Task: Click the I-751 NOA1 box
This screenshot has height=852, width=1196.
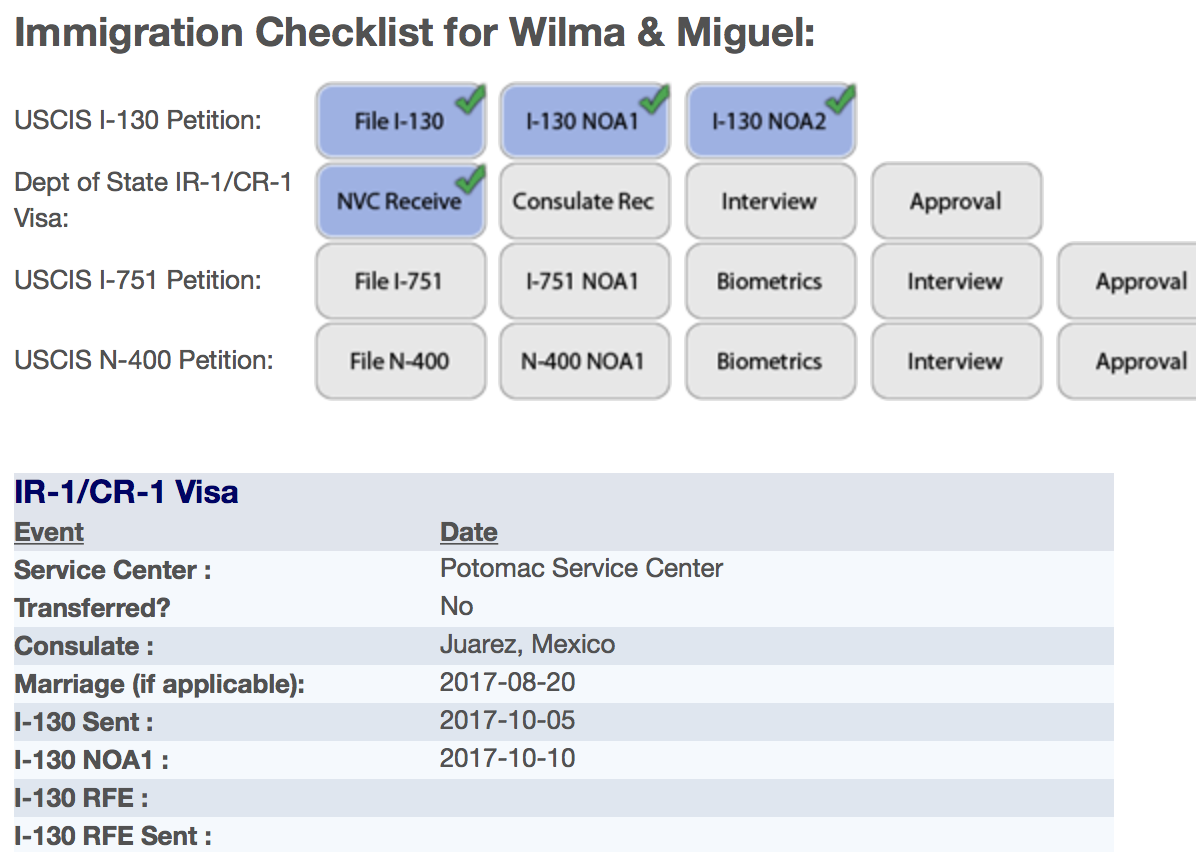Action: [585, 281]
